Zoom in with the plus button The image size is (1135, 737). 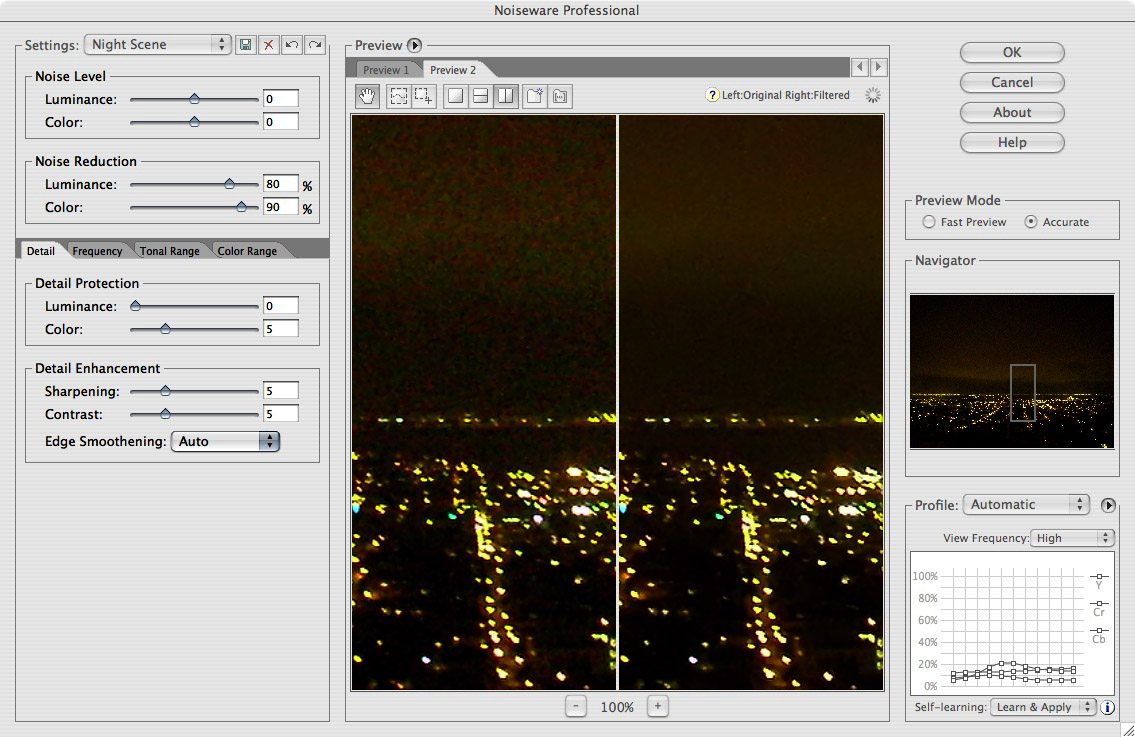point(657,706)
